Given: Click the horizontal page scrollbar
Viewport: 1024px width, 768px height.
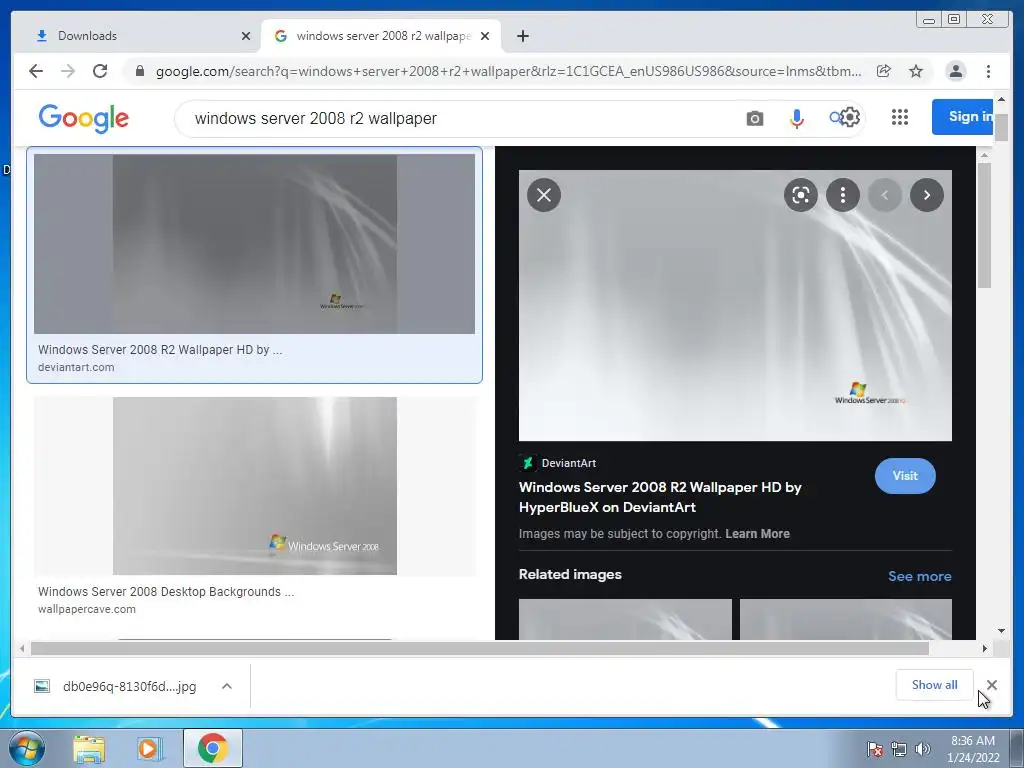Looking at the screenshot, I should coord(480,648).
